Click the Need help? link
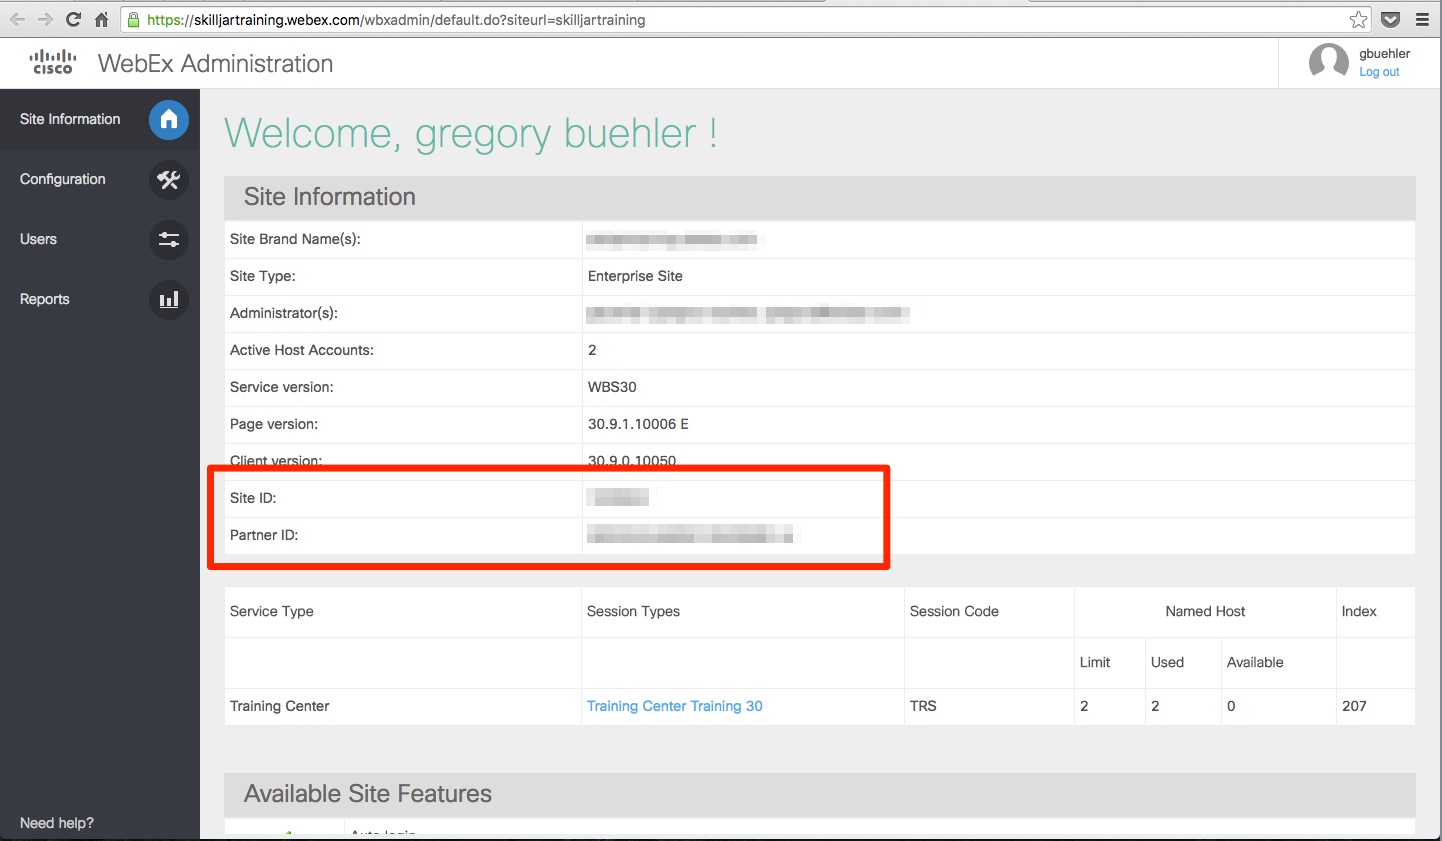This screenshot has width=1442, height=841. click(57, 823)
